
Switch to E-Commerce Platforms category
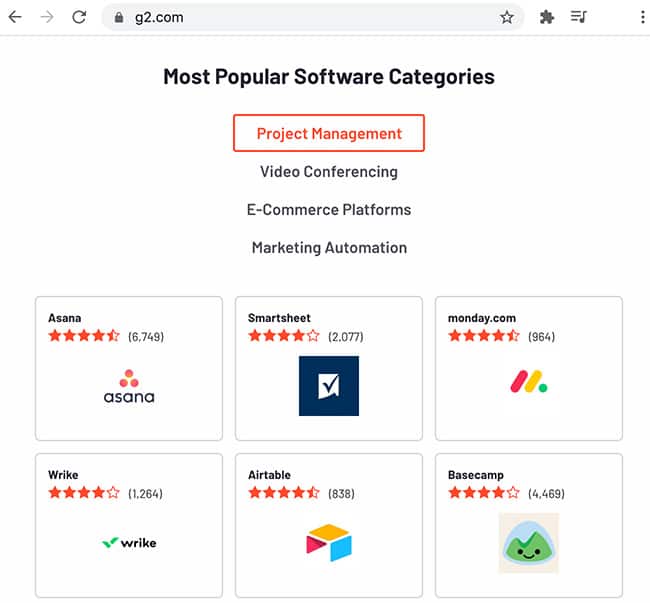click(329, 210)
